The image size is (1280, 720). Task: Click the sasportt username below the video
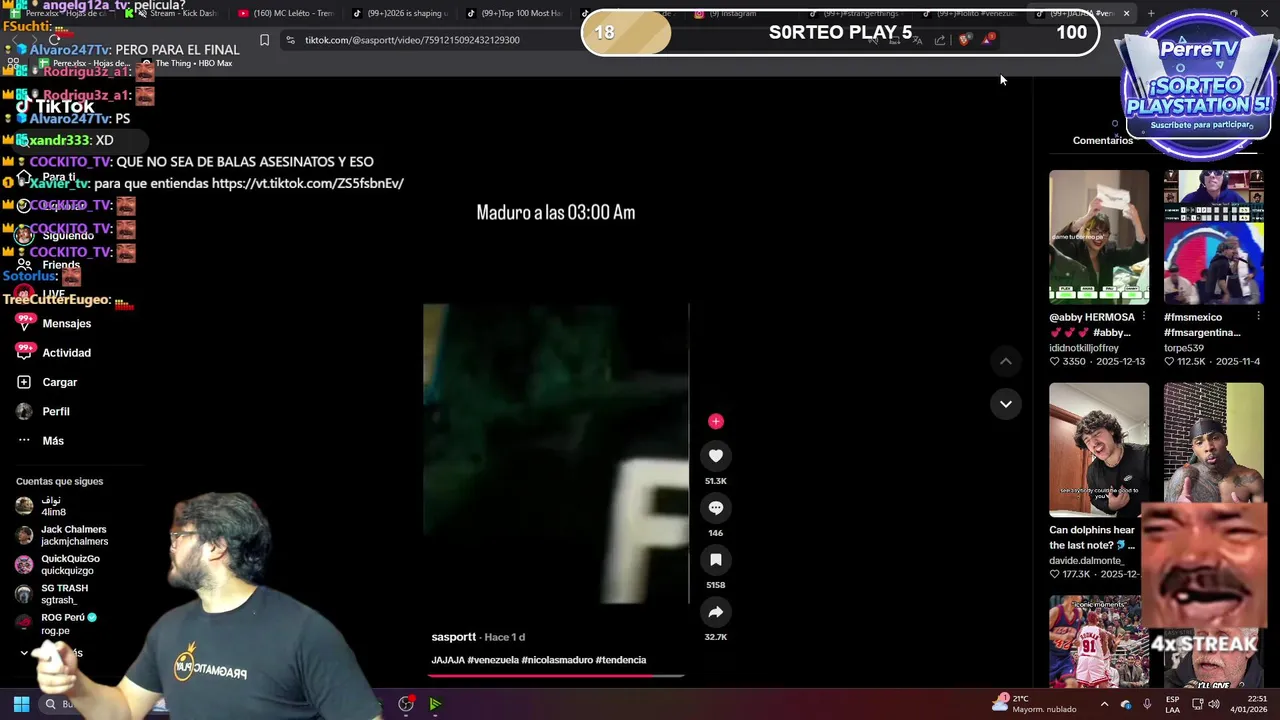[453, 637]
